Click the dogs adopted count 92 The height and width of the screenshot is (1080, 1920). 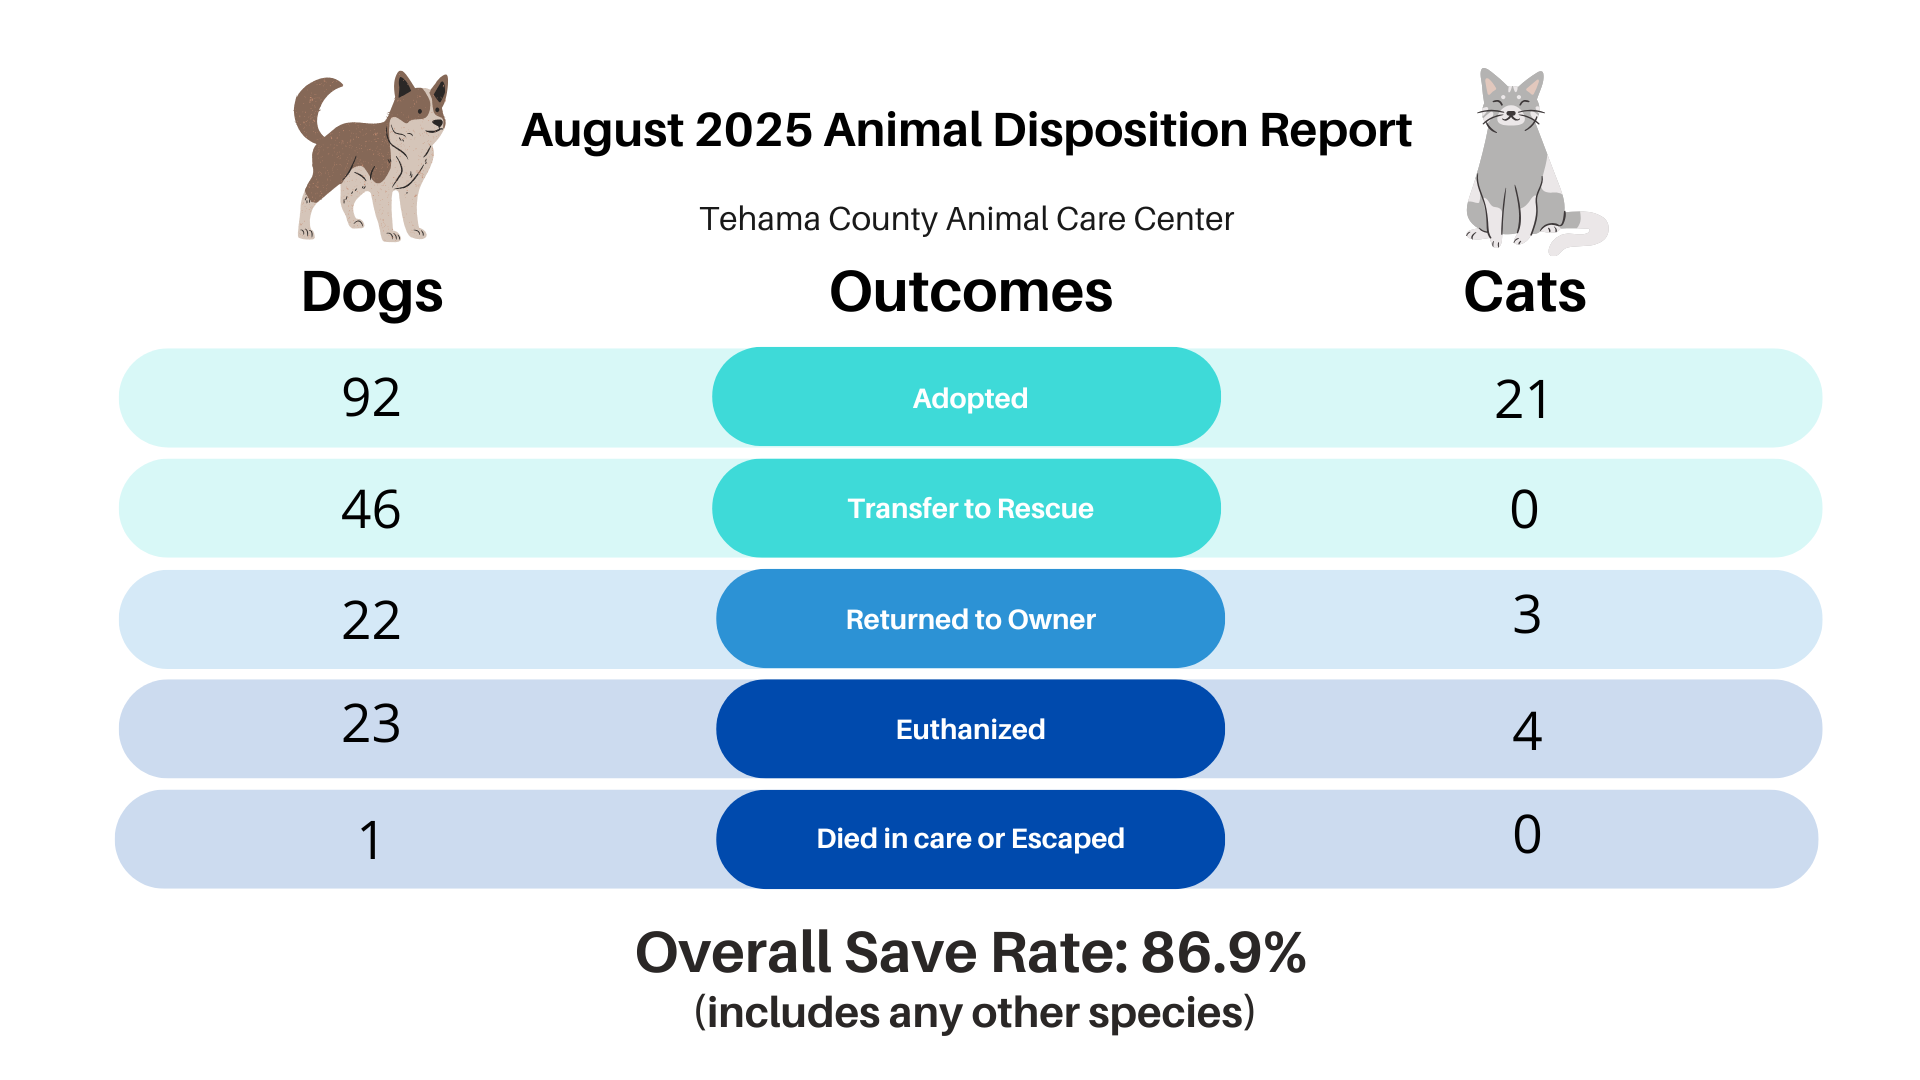click(371, 398)
